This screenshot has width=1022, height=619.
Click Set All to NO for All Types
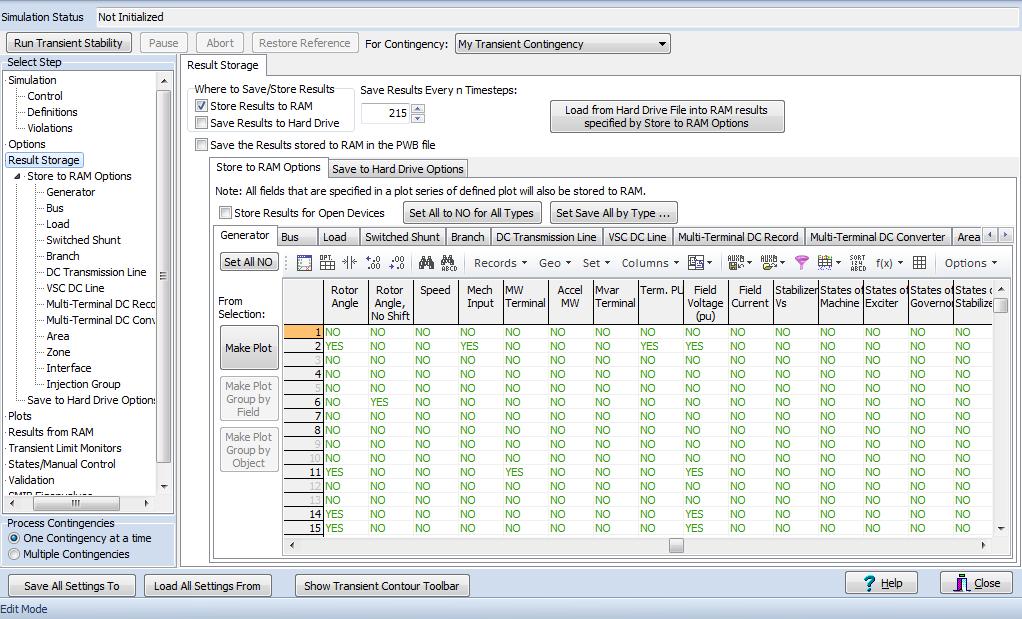[x=472, y=213]
